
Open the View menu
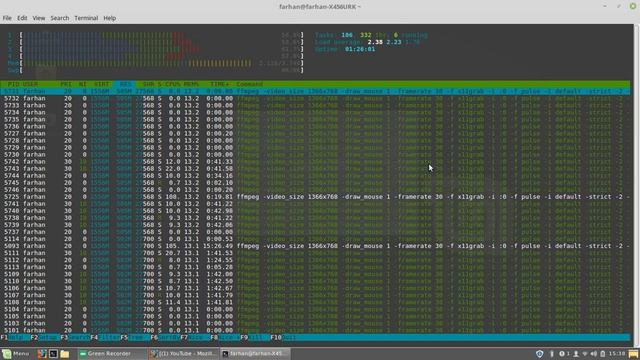point(39,18)
